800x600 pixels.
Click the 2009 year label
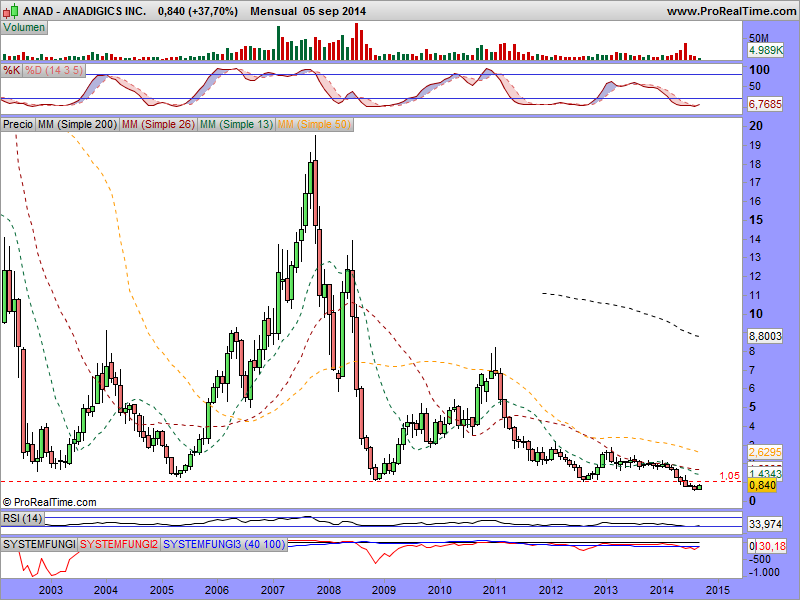click(384, 590)
